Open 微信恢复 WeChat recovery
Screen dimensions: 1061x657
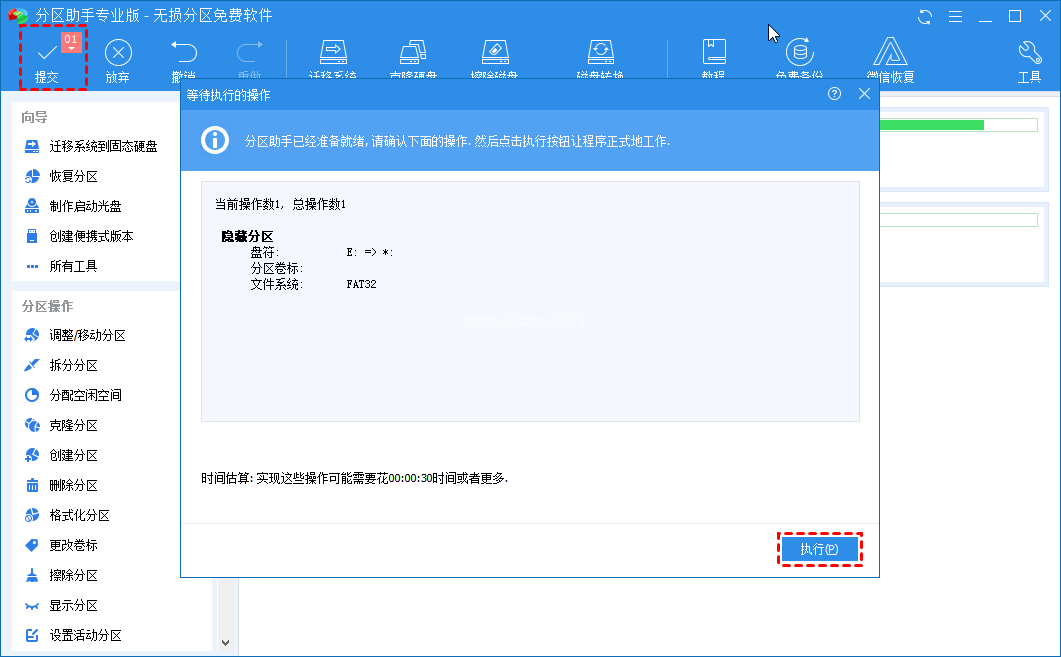point(890,53)
